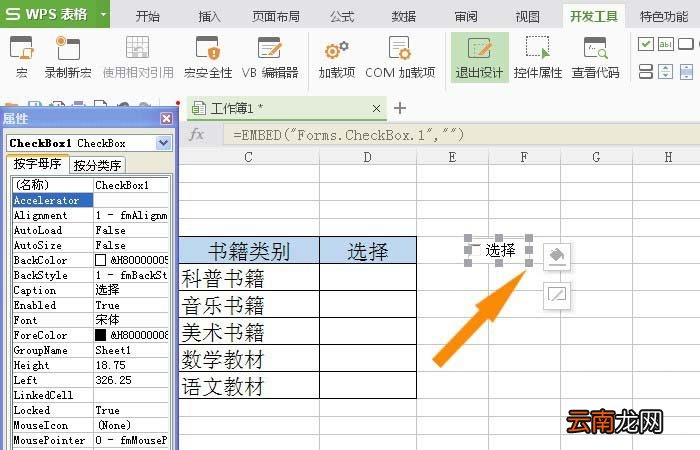The width and height of the screenshot is (700, 450).
Task: Open the 页面布局 ribbon tab
Action: 276,17
